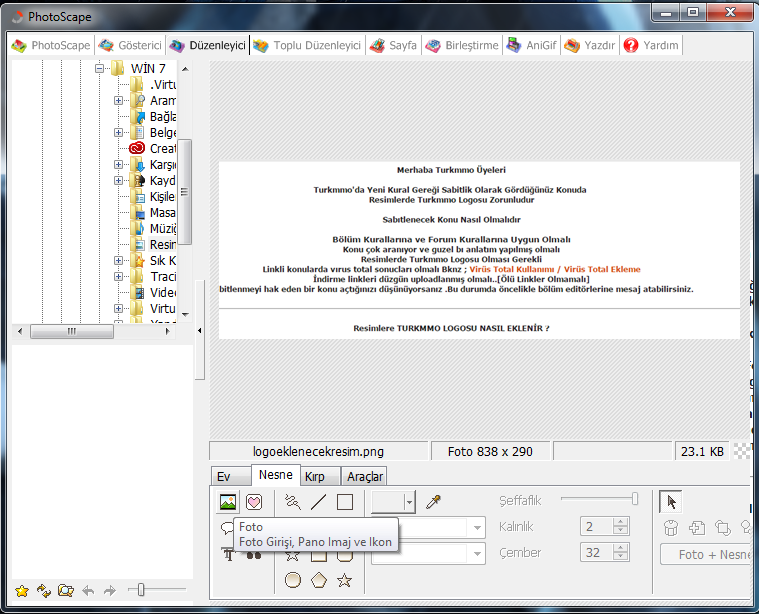Open the folder search explorer icon
Screen dimensions: 759x614
[66, 591]
